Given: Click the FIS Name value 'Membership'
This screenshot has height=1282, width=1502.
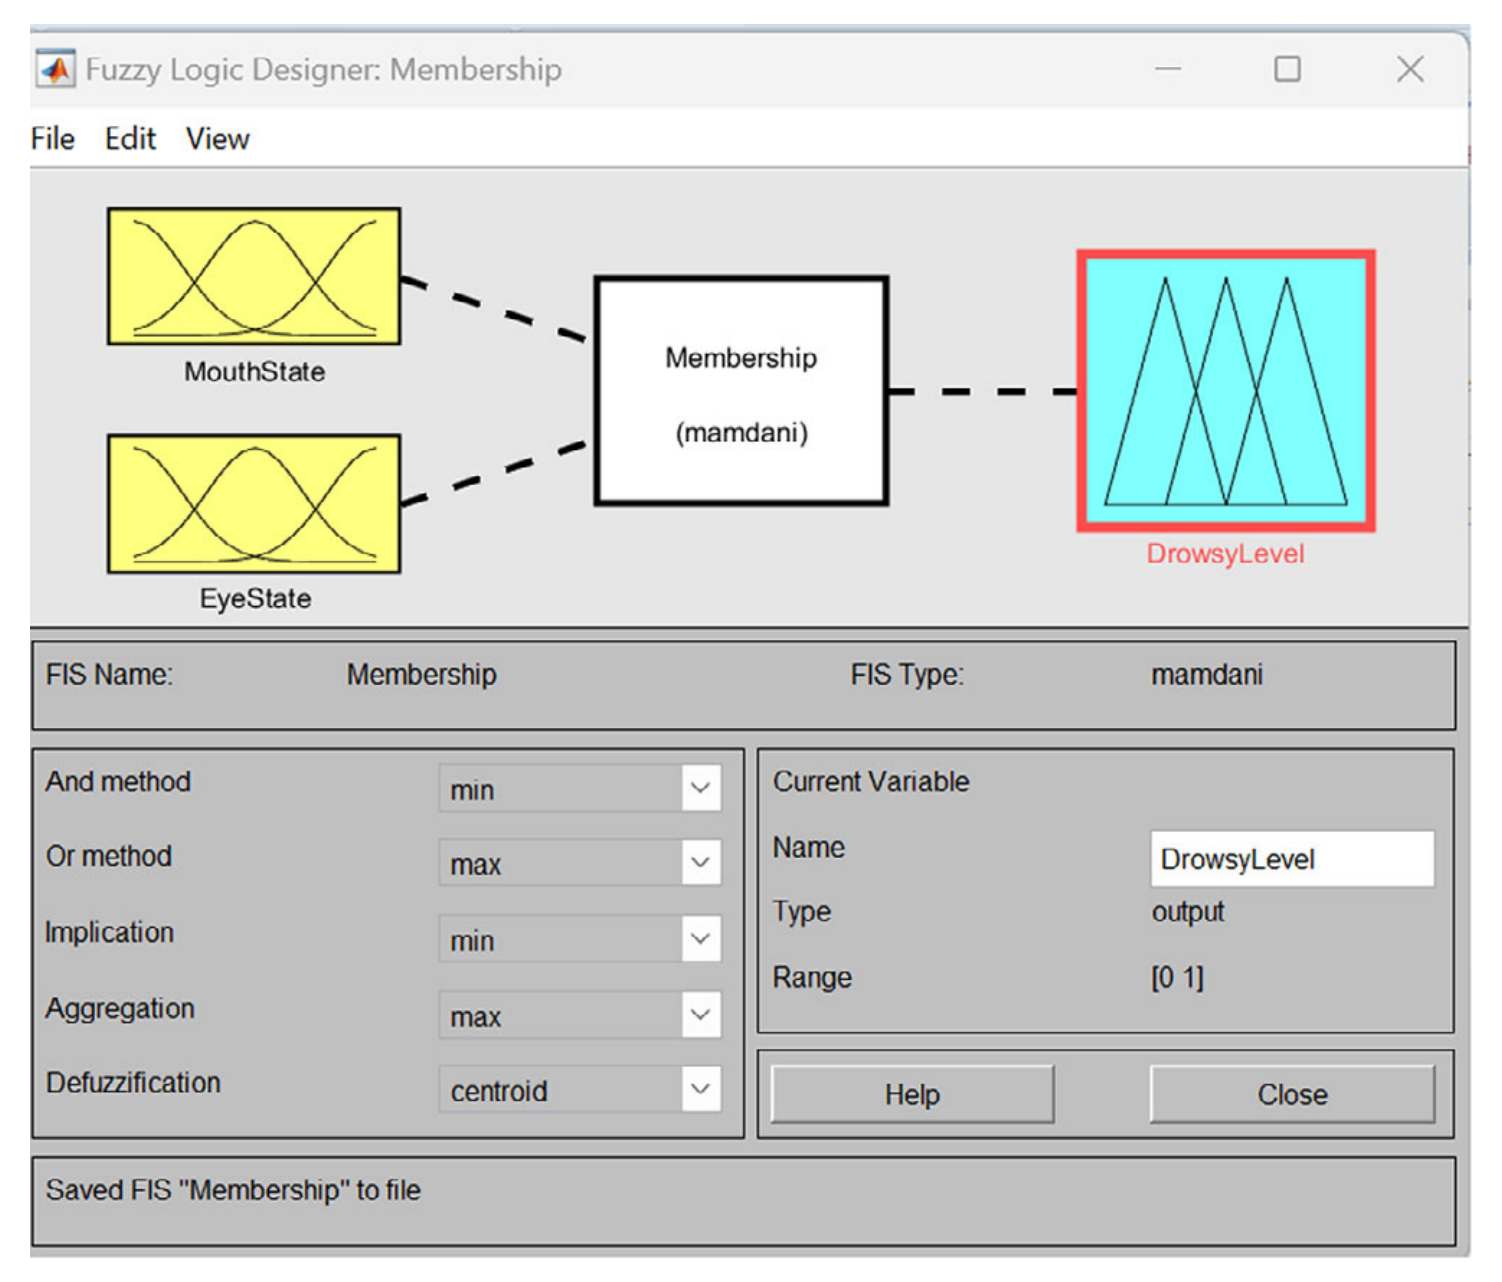Looking at the screenshot, I should coord(422,675).
